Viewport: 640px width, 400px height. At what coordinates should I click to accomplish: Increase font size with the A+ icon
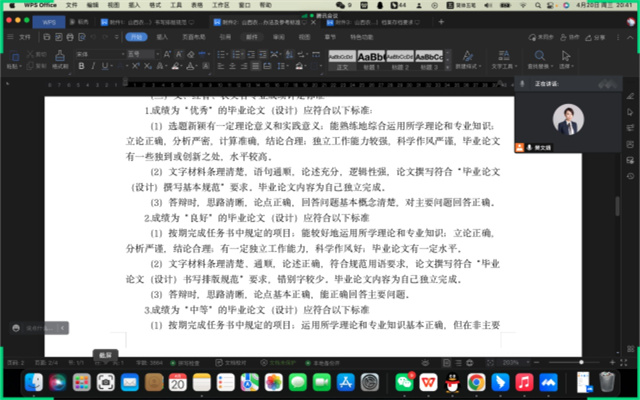[x=167, y=54]
